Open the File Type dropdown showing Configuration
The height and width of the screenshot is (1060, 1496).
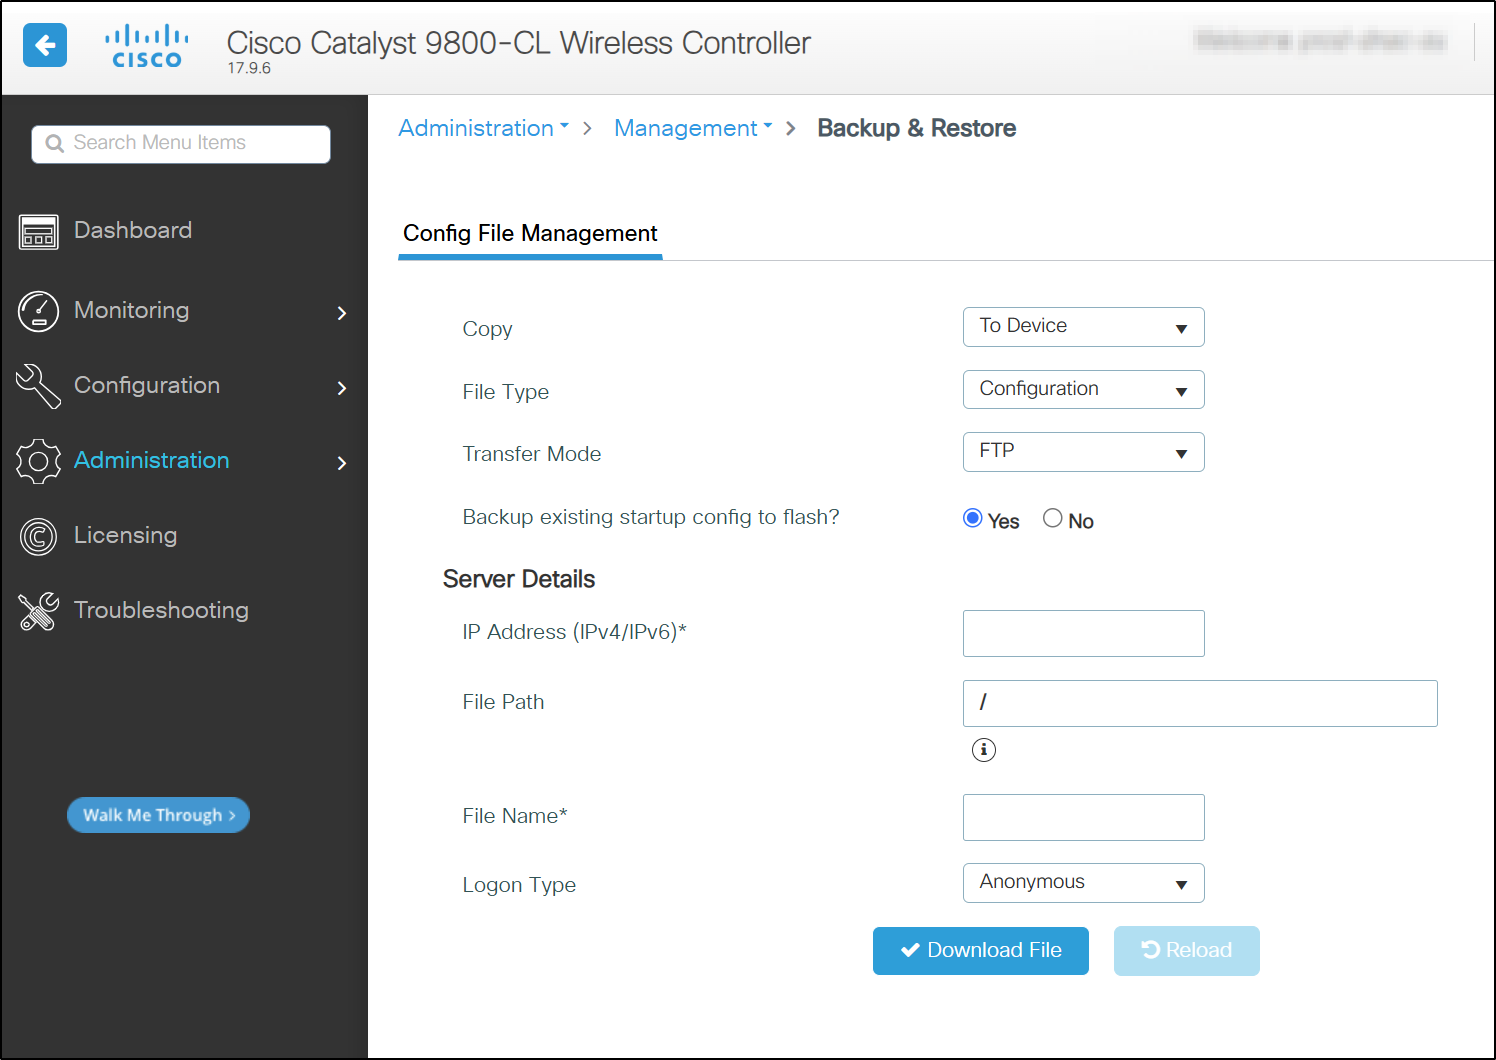pos(1083,389)
